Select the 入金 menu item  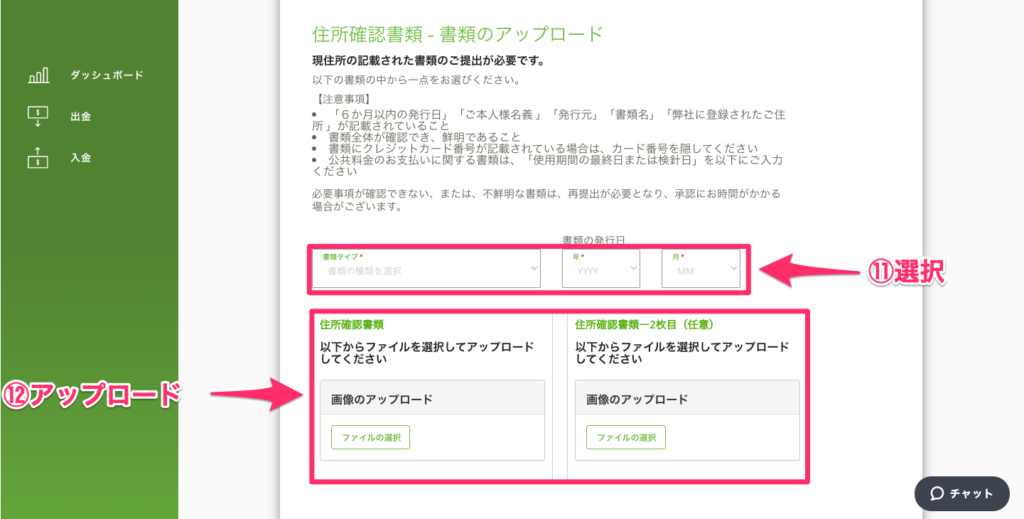point(81,157)
